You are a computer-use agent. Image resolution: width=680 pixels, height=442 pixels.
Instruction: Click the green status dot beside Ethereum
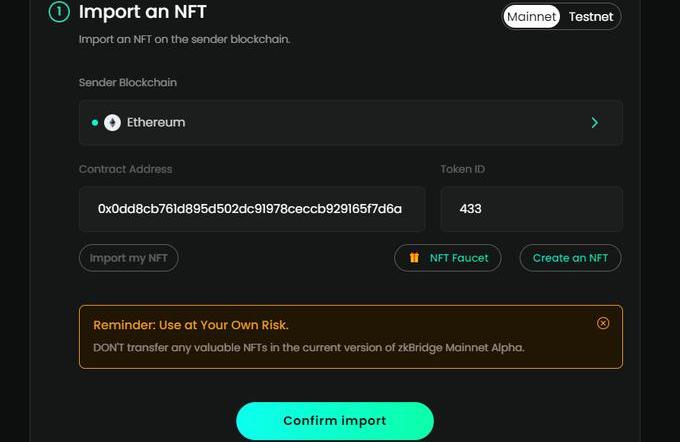(x=95, y=123)
